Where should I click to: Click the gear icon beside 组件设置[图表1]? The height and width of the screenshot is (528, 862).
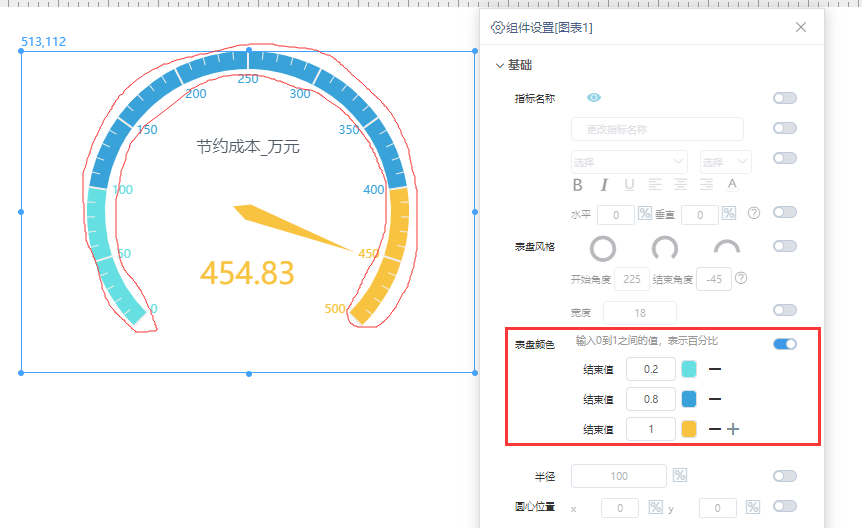click(498, 28)
